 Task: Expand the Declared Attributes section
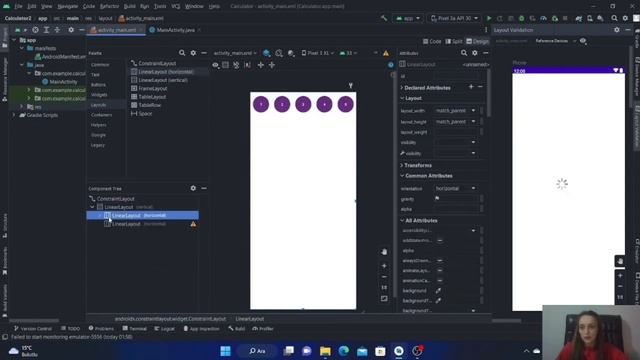402,88
